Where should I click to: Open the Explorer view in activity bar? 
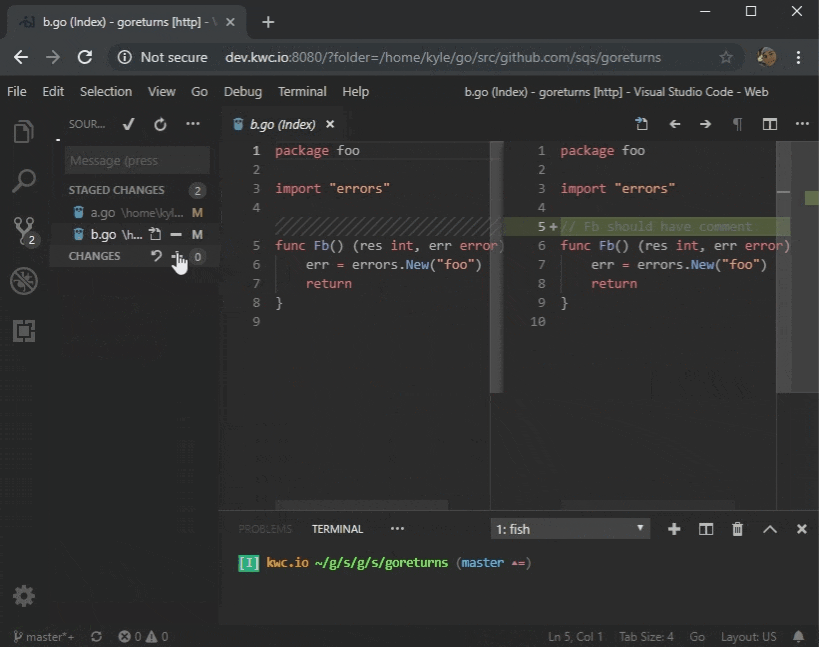[x=24, y=132]
